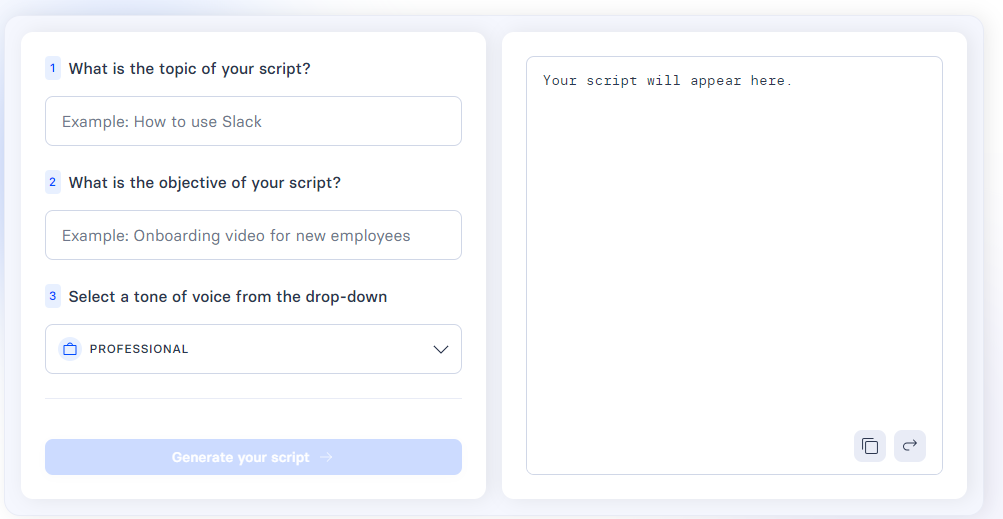Click the script objective input field
This screenshot has width=1003, height=519.
coord(253,235)
